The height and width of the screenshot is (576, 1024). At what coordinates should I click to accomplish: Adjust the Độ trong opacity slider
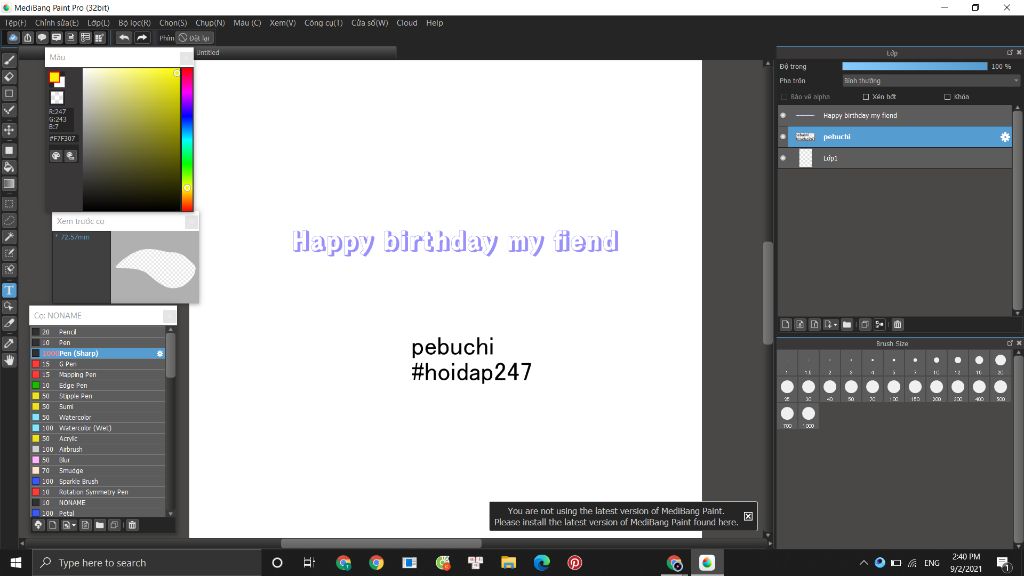[914, 67]
